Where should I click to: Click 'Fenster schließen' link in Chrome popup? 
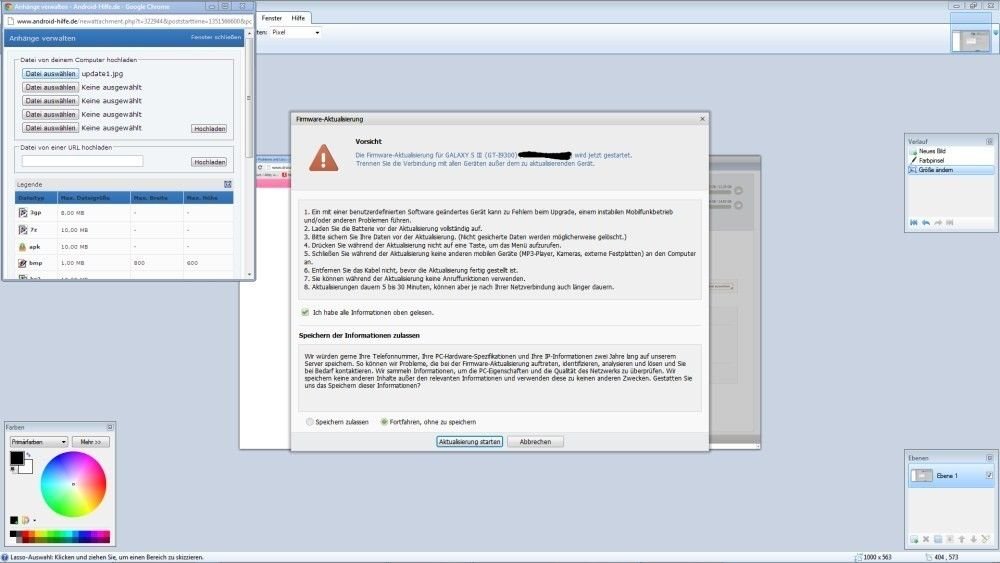point(216,38)
